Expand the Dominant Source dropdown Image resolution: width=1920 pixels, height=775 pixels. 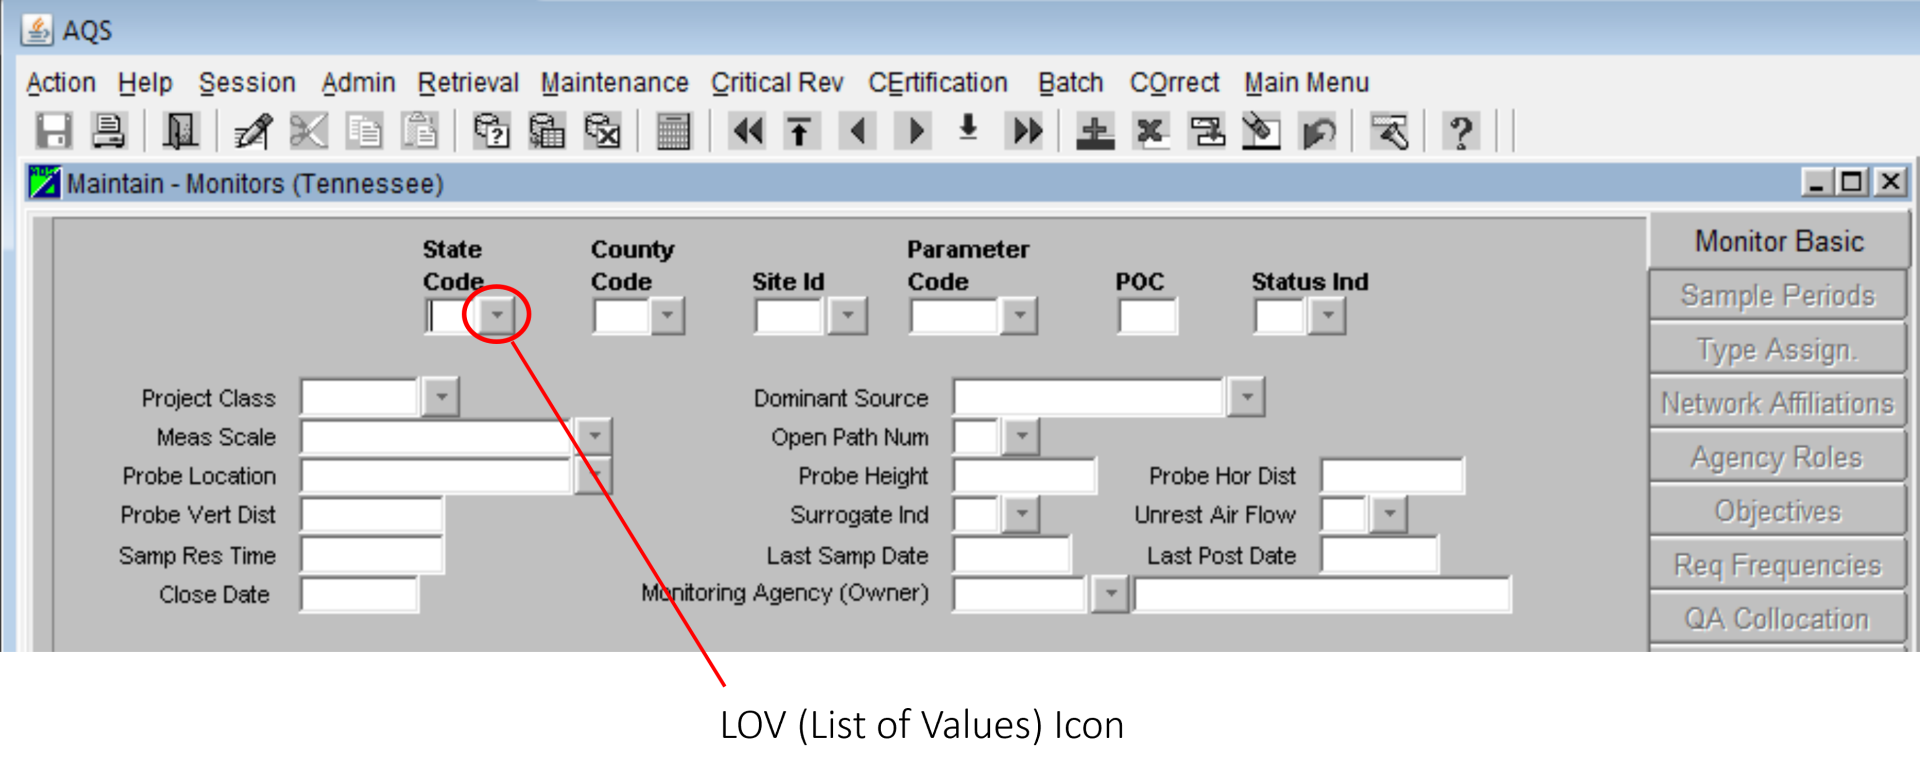1246,397
